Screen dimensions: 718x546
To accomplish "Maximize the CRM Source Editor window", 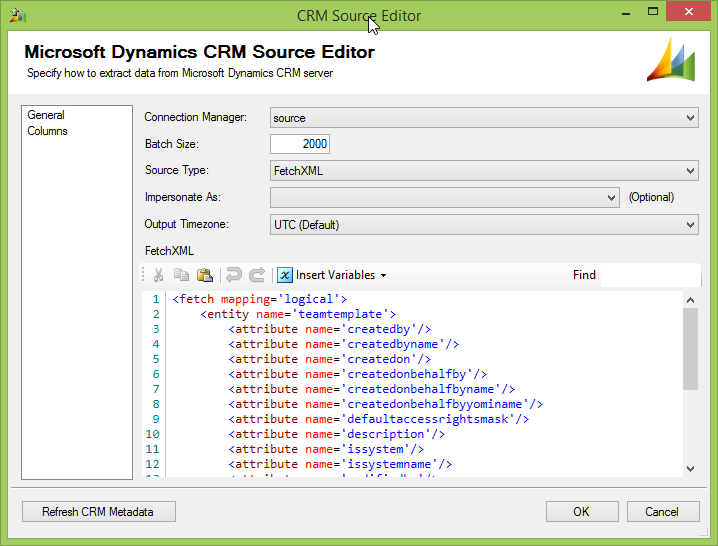I will (653, 12).
